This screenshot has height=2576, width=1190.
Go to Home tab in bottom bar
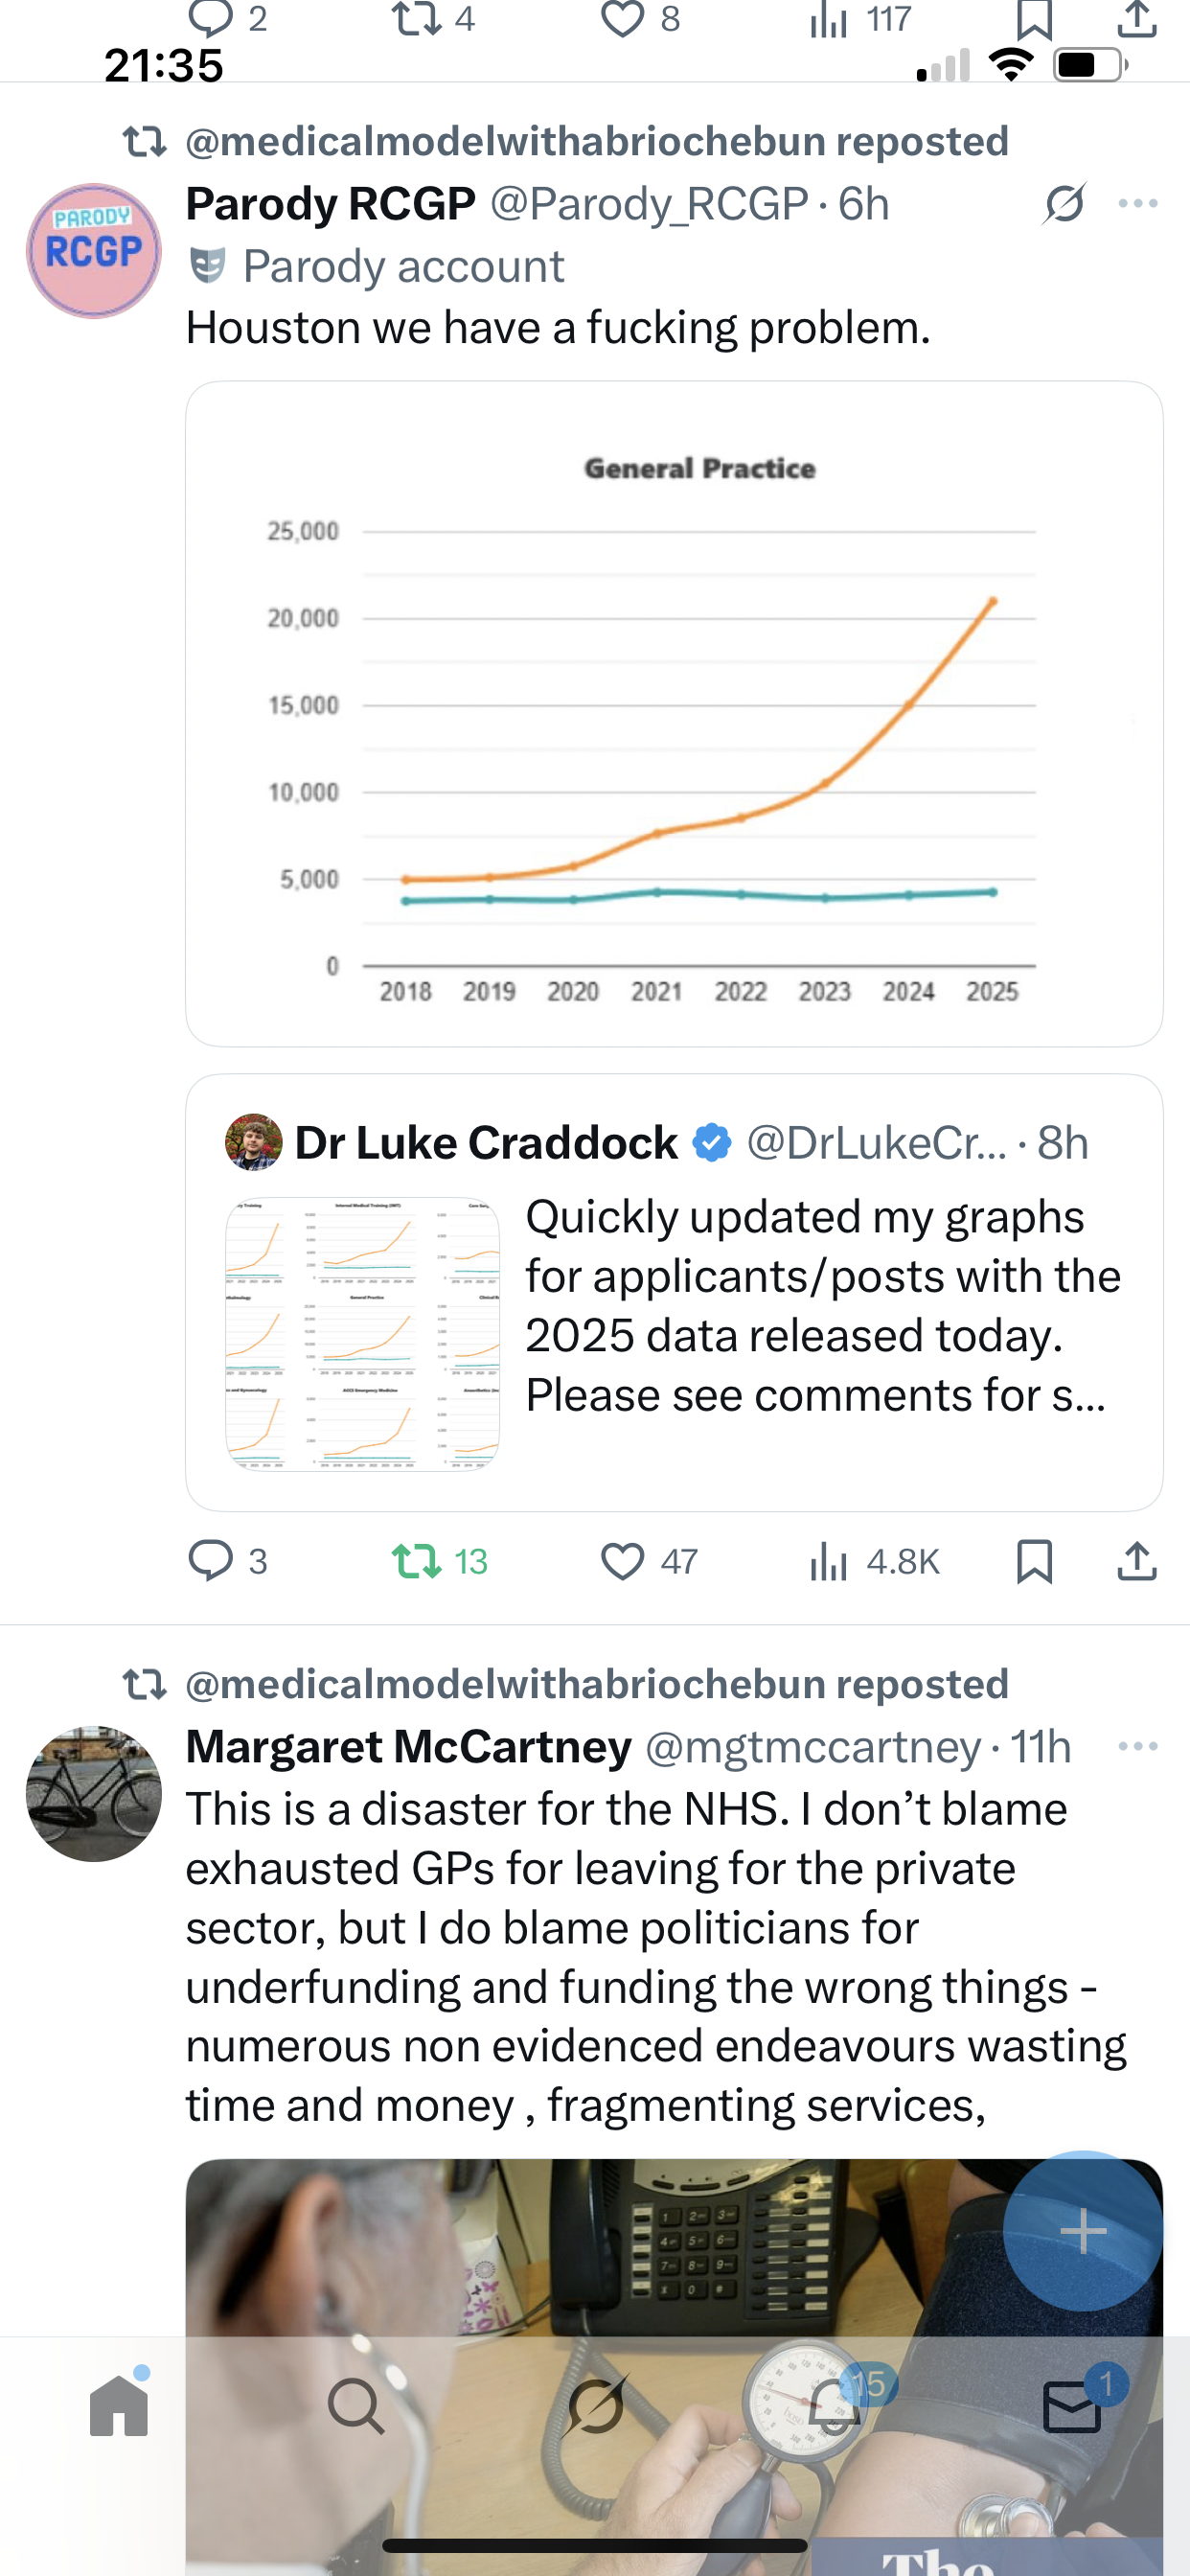119,2405
